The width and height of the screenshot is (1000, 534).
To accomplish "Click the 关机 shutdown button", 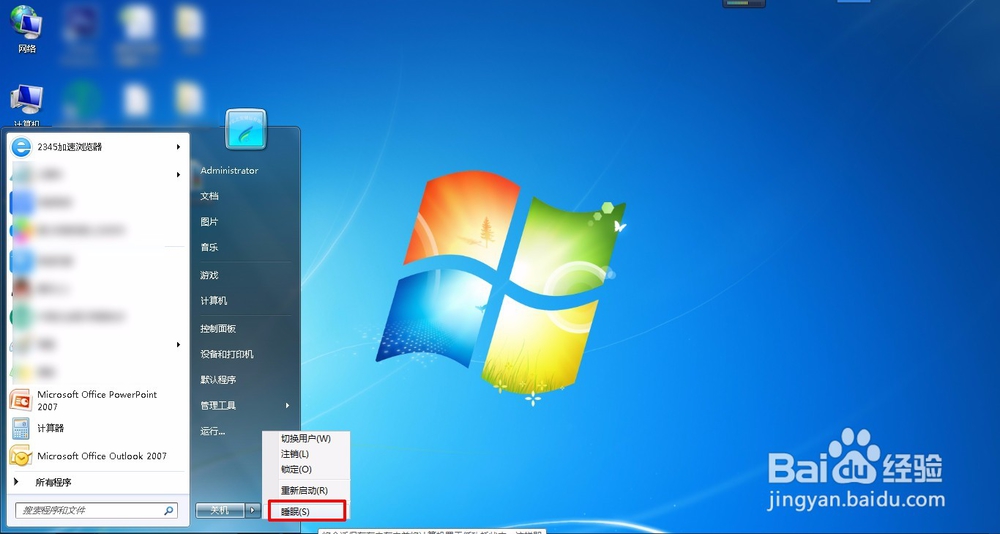I will [220, 510].
